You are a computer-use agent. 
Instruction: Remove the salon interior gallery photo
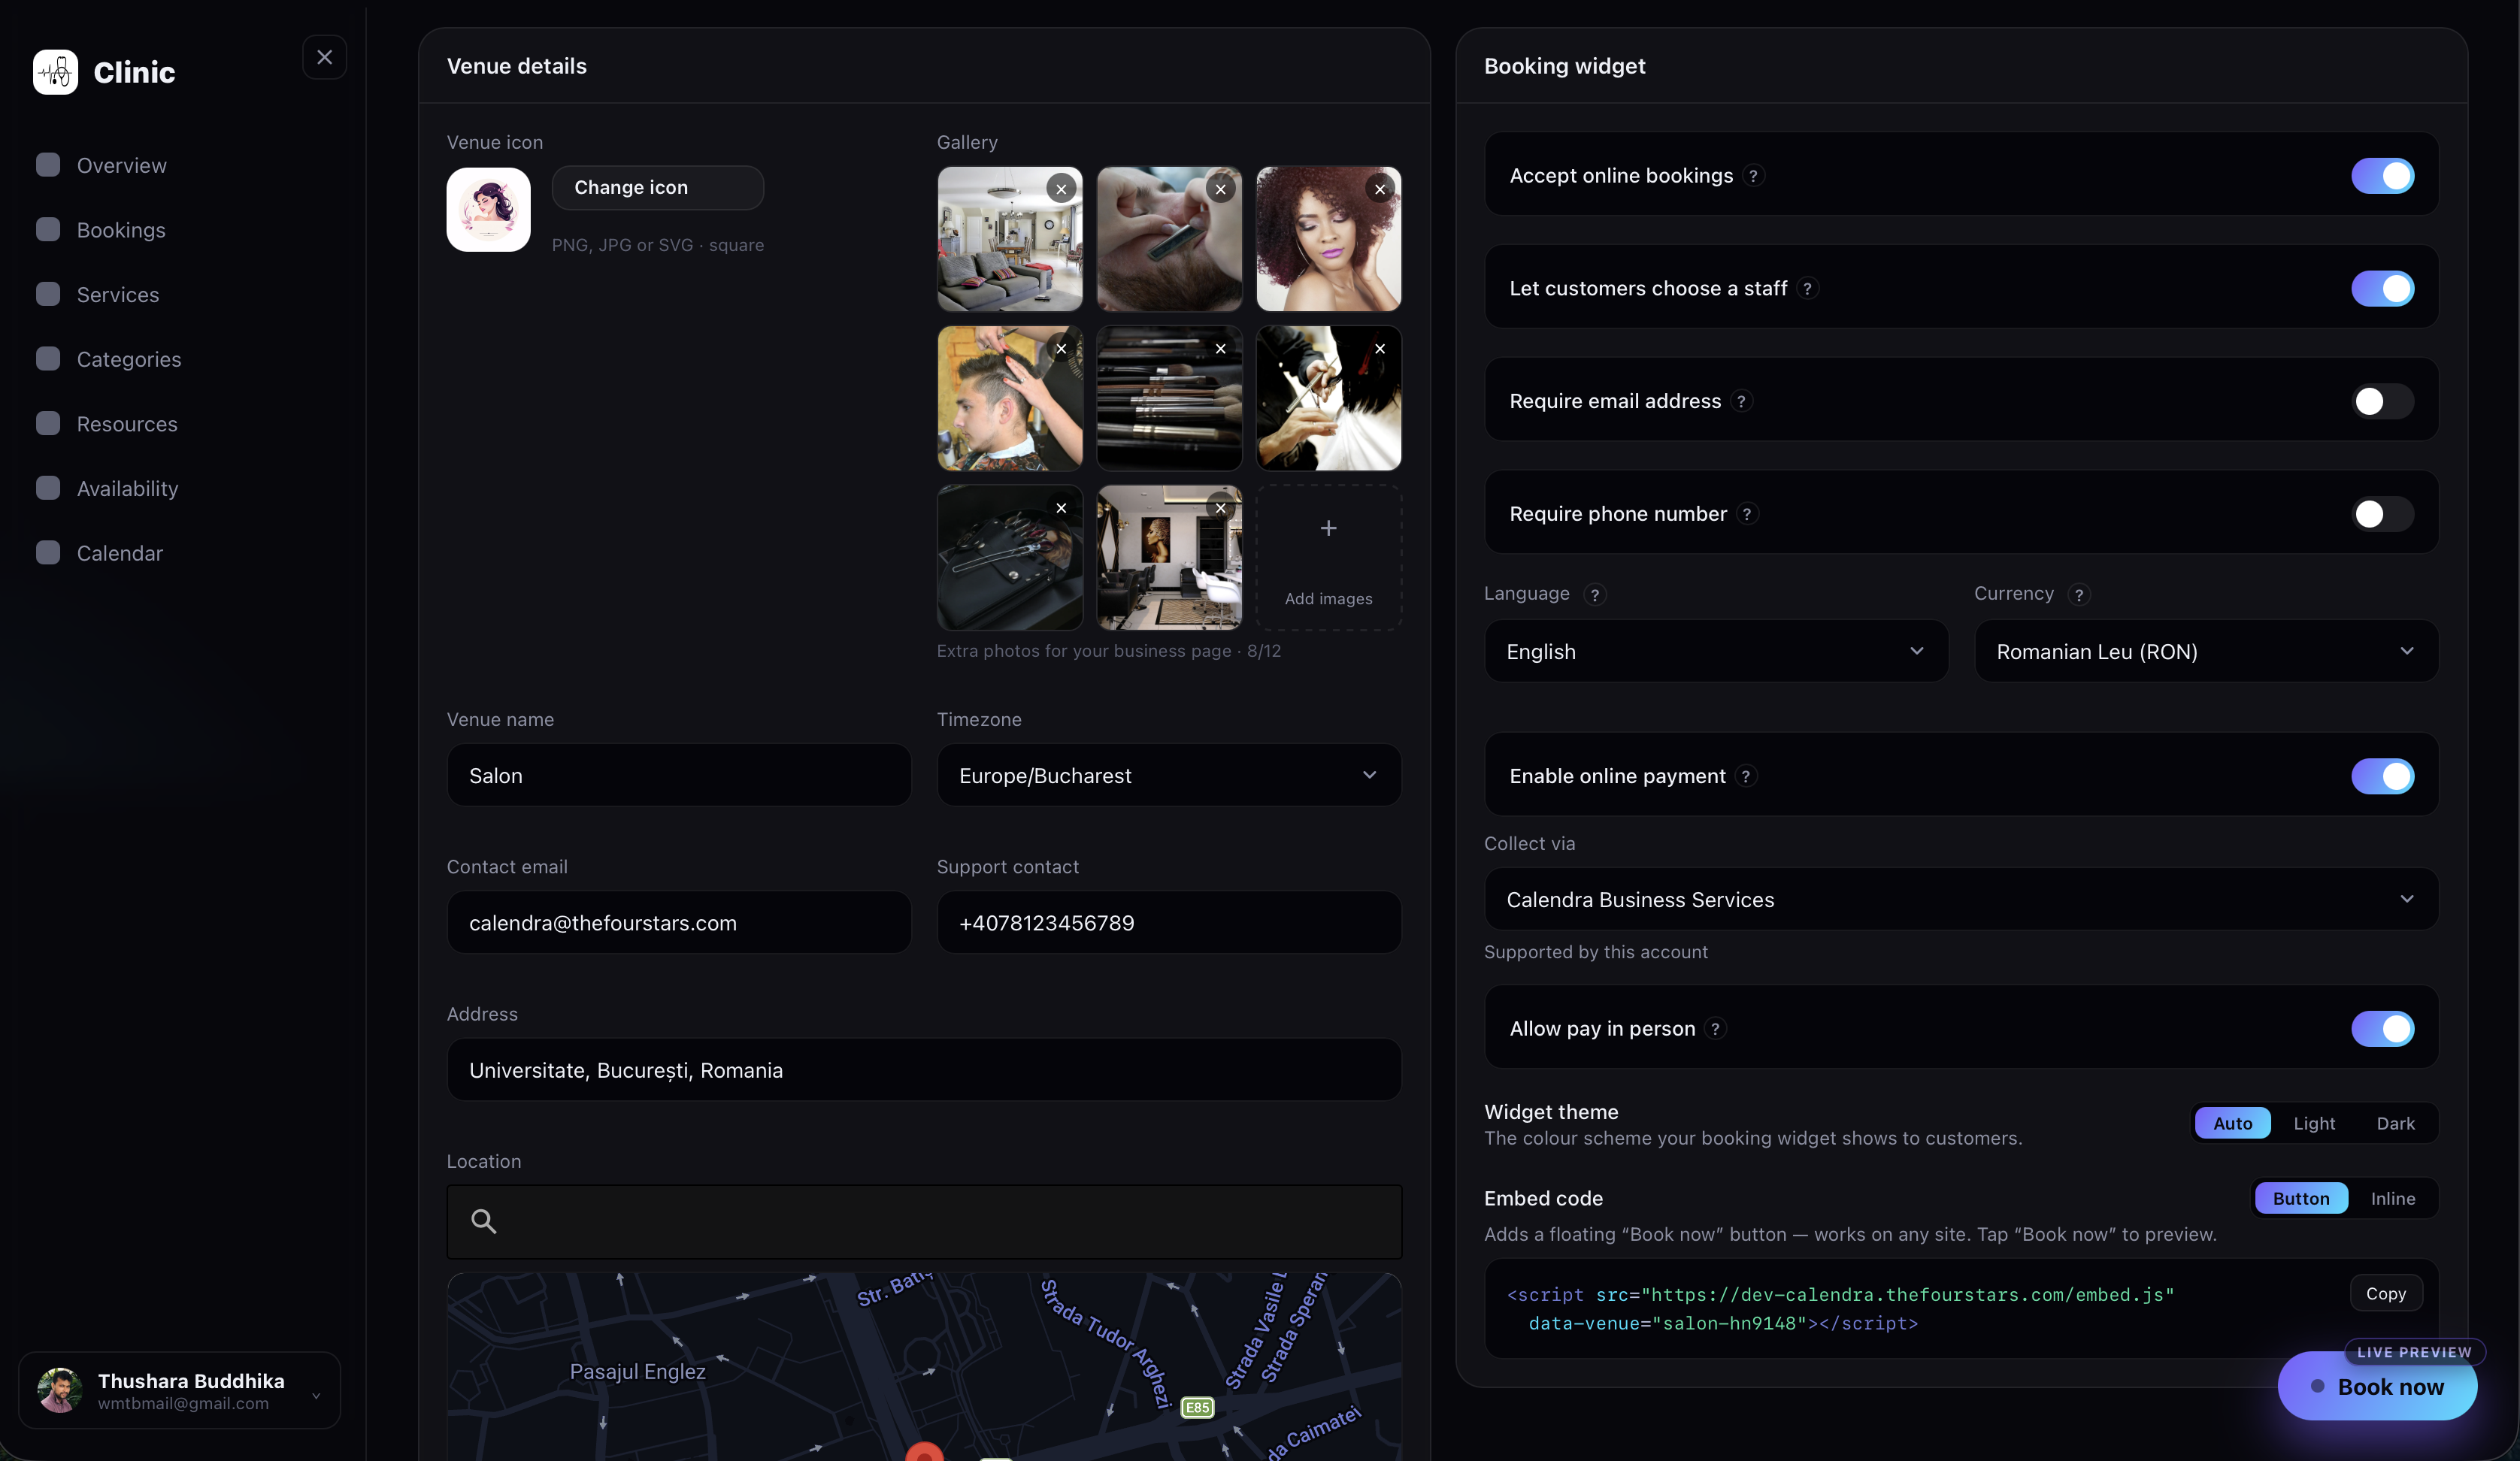tap(1220, 508)
